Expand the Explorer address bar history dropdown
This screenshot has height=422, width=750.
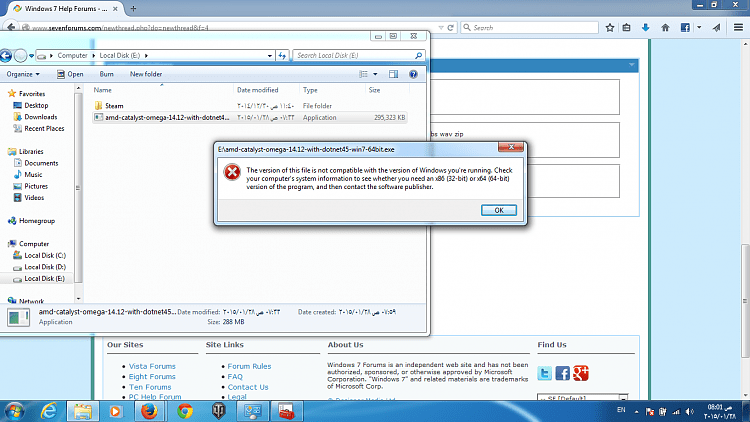(270, 56)
